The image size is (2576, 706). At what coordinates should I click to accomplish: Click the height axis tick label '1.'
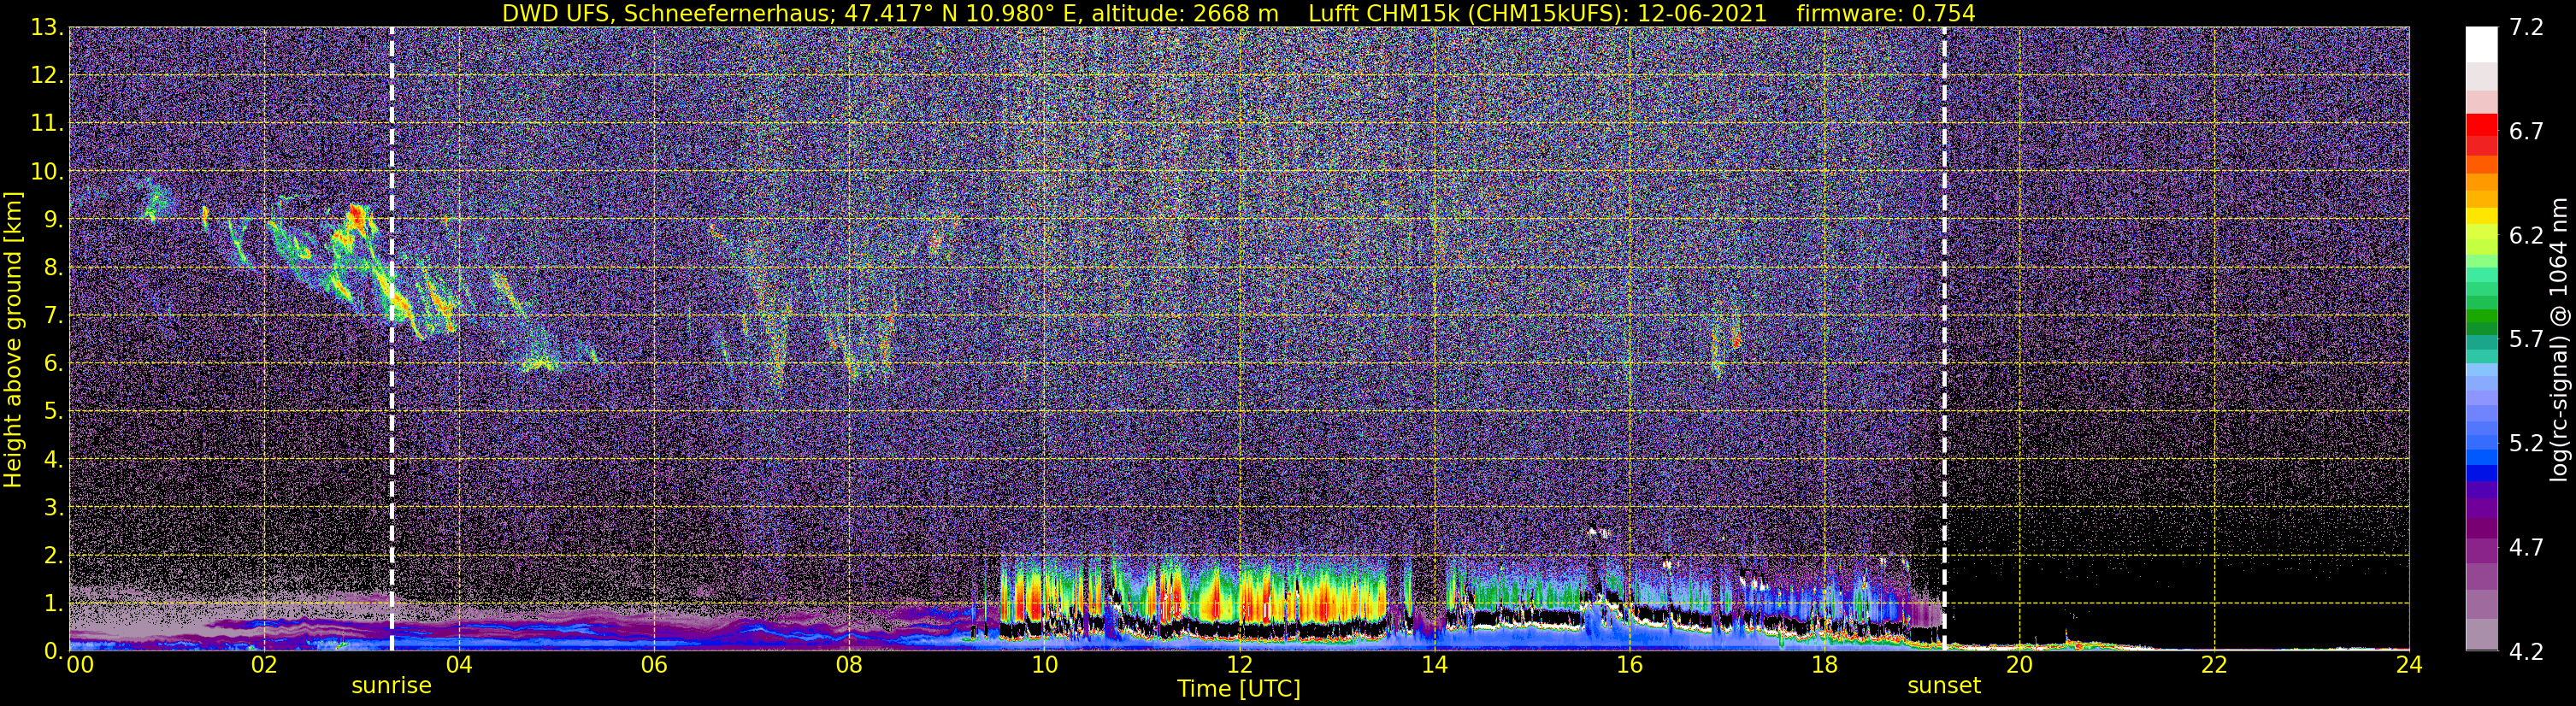54,604
